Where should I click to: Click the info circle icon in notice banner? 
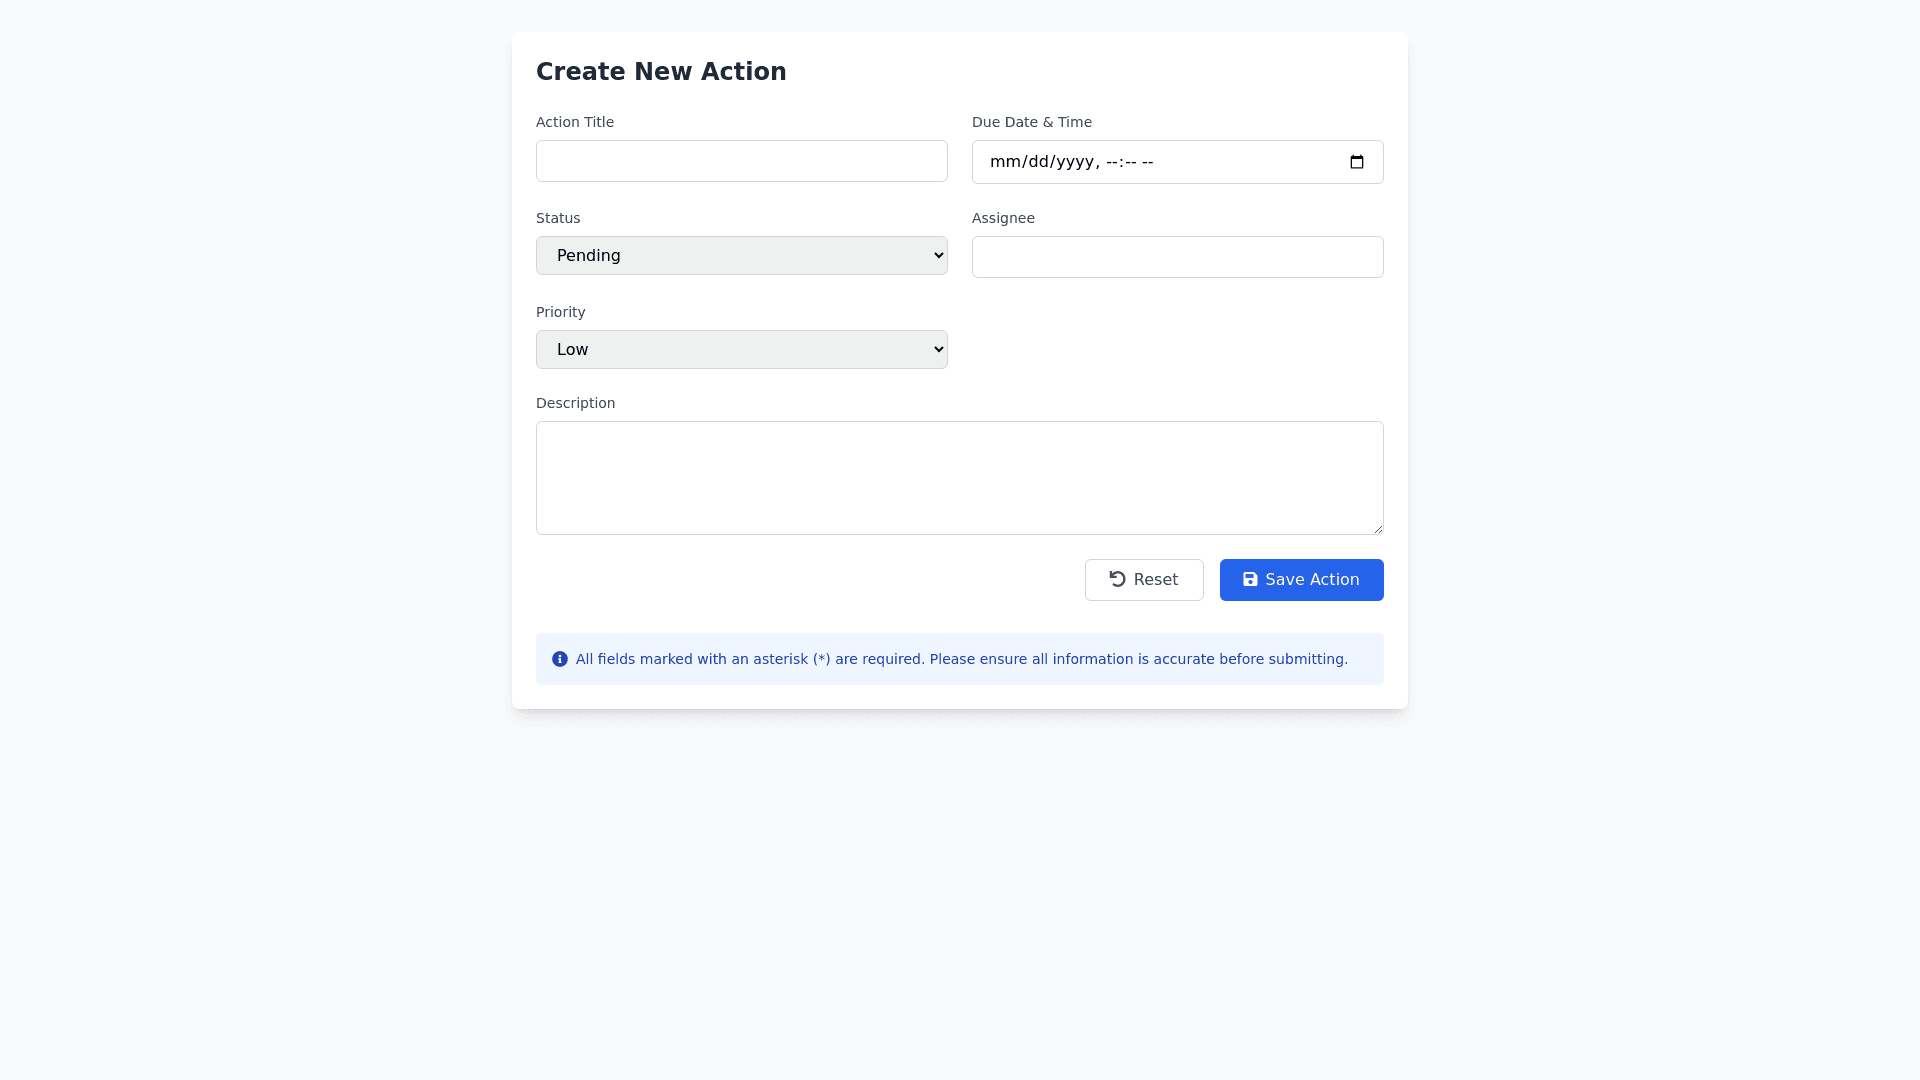pyautogui.click(x=560, y=659)
